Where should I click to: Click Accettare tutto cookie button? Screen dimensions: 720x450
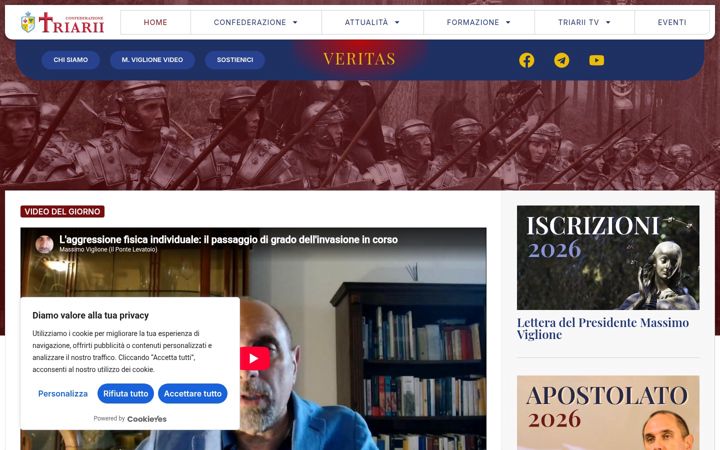[x=192, y=394]
